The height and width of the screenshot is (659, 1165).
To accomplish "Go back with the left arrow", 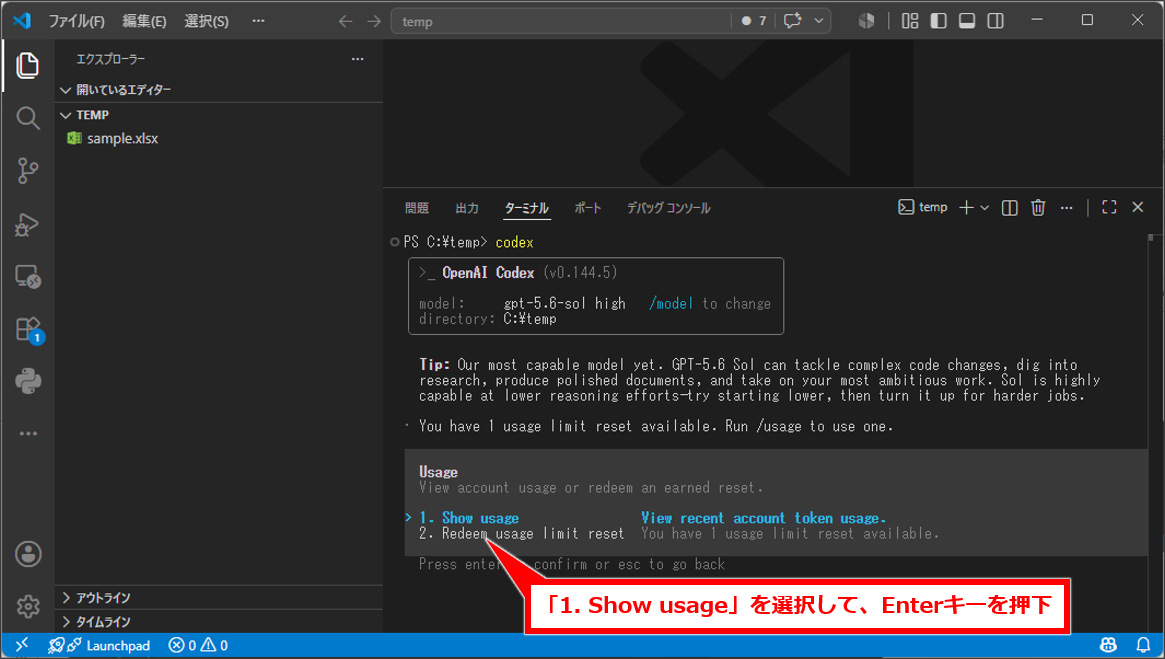I will [345, 22].
